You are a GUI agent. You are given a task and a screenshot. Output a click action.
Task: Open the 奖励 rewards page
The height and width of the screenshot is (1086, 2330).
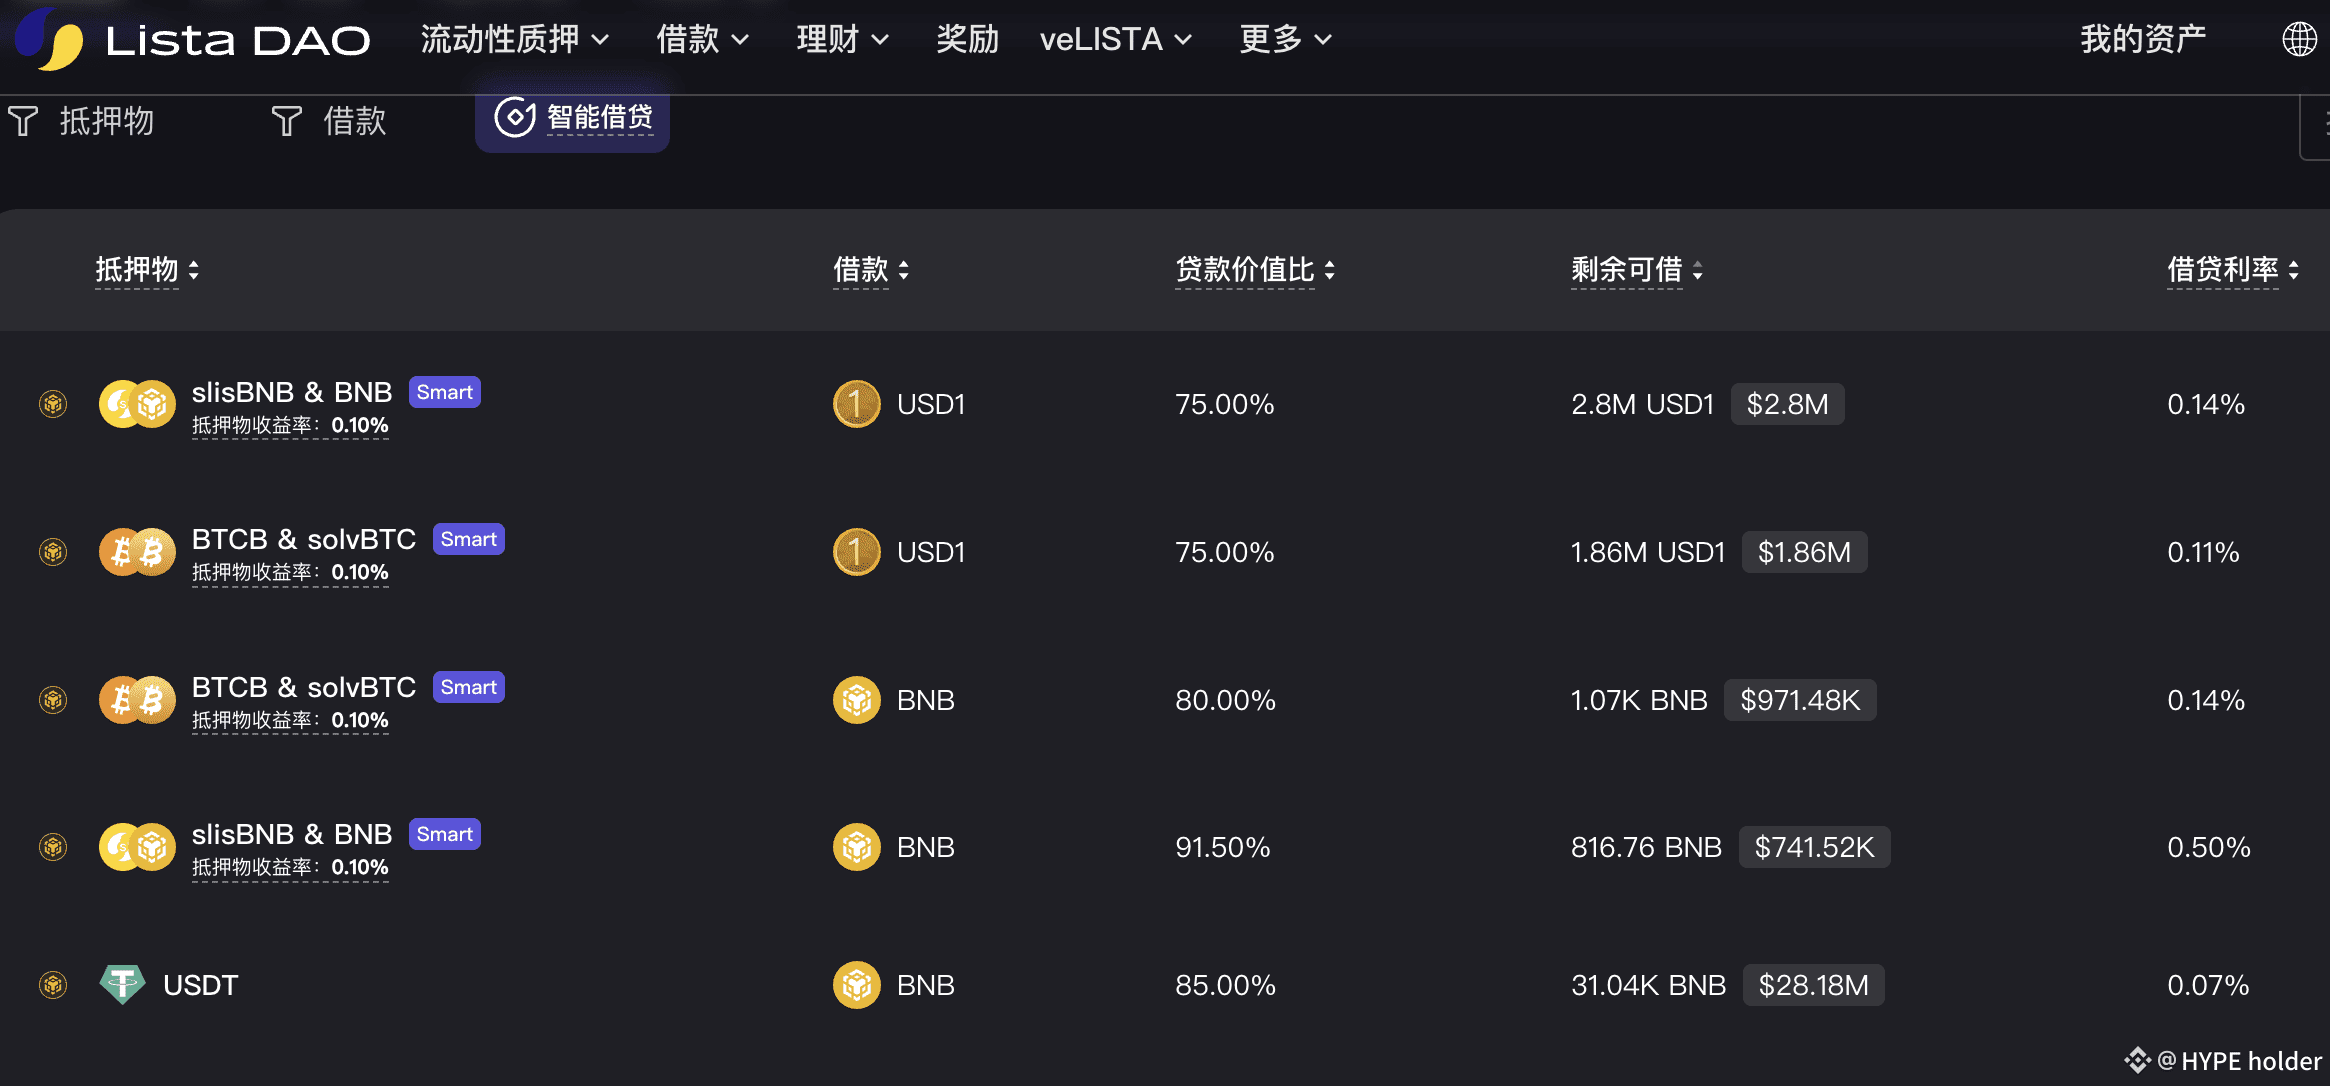pyautogui.click(x=967, y=40)
